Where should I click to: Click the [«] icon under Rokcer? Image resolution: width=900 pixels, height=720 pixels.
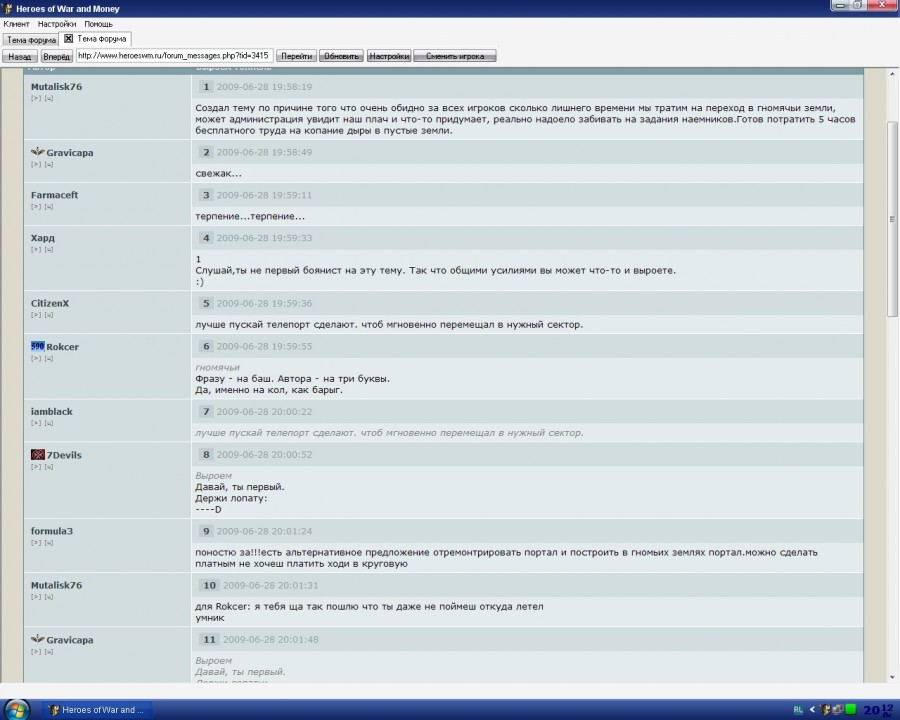pos(48,358)
